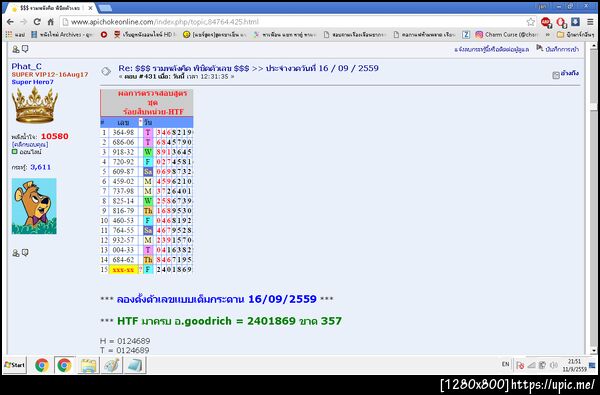Open the non-highlighted Chrome taskbar icon
The image size is (600, 395).
pos(42,365)
